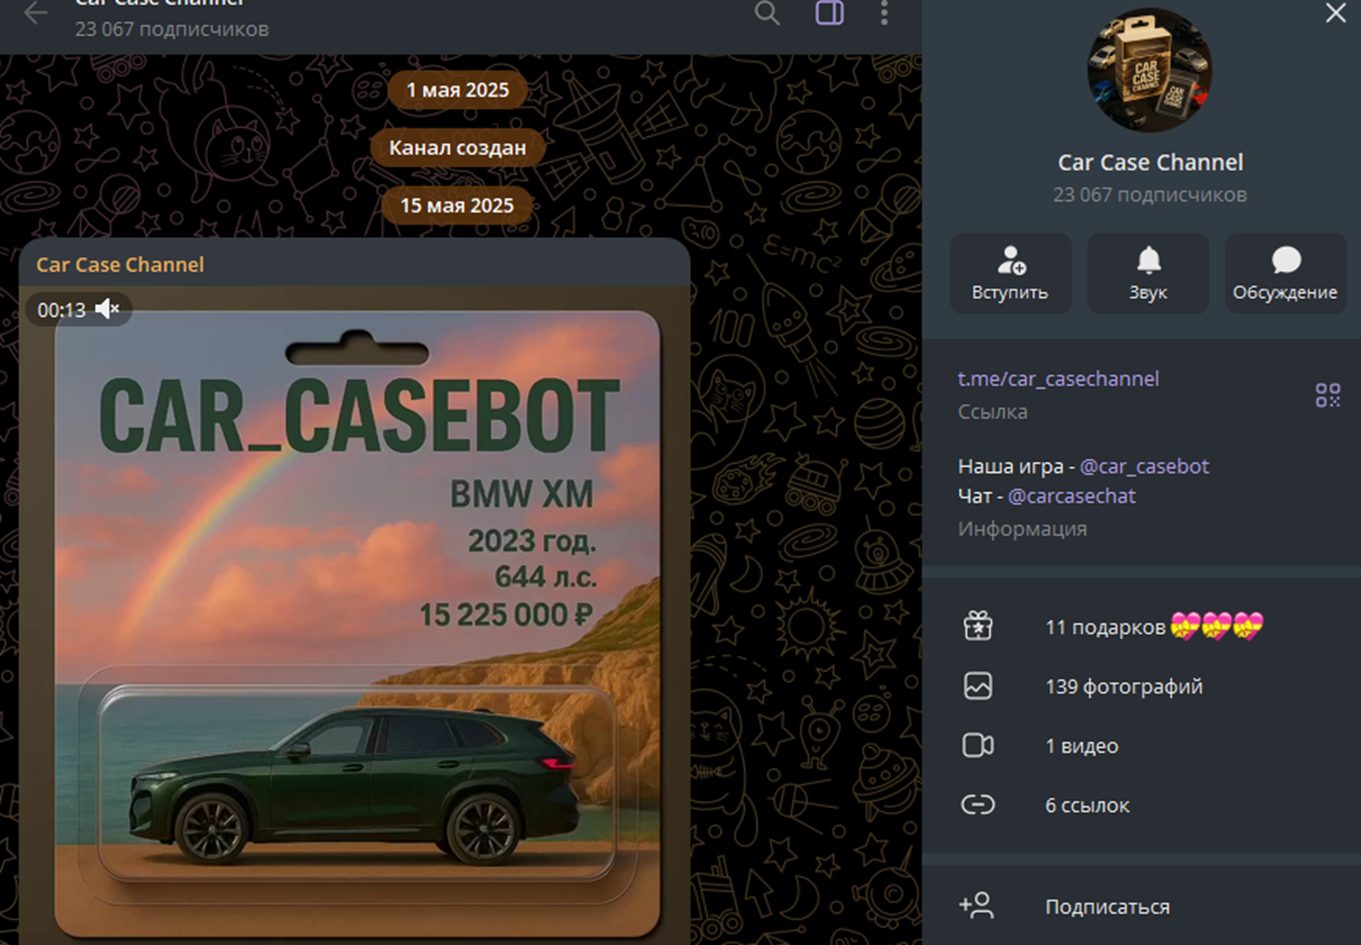Click the chain link icon
Screen dimensions: 1361x945
click(x=977, y=805)
